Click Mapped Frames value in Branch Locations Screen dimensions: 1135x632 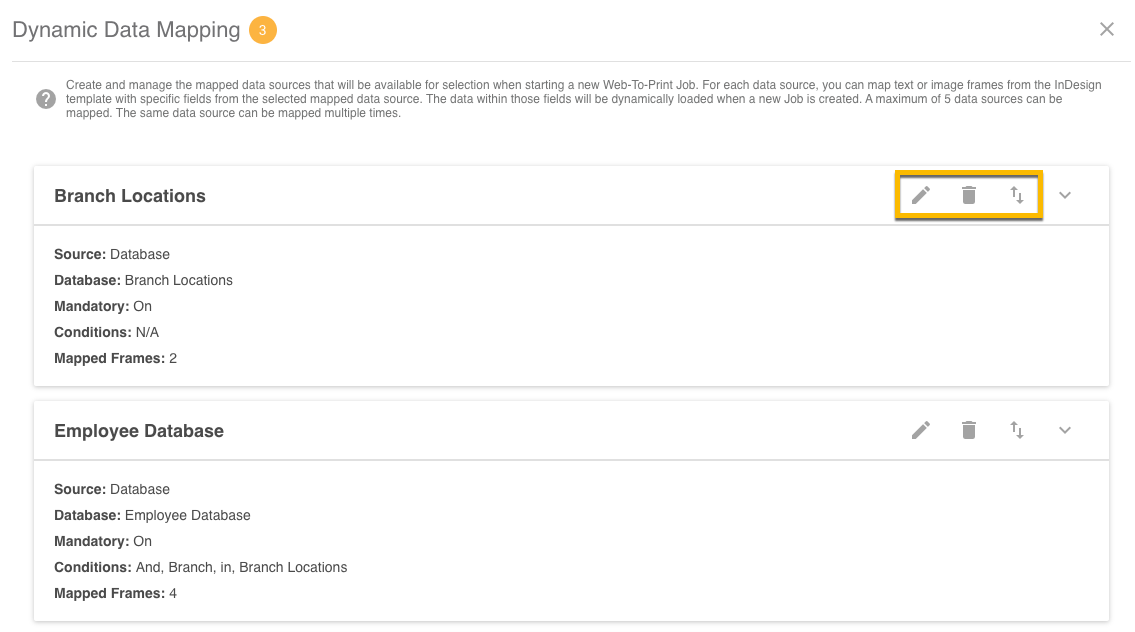tap(173, 358)
